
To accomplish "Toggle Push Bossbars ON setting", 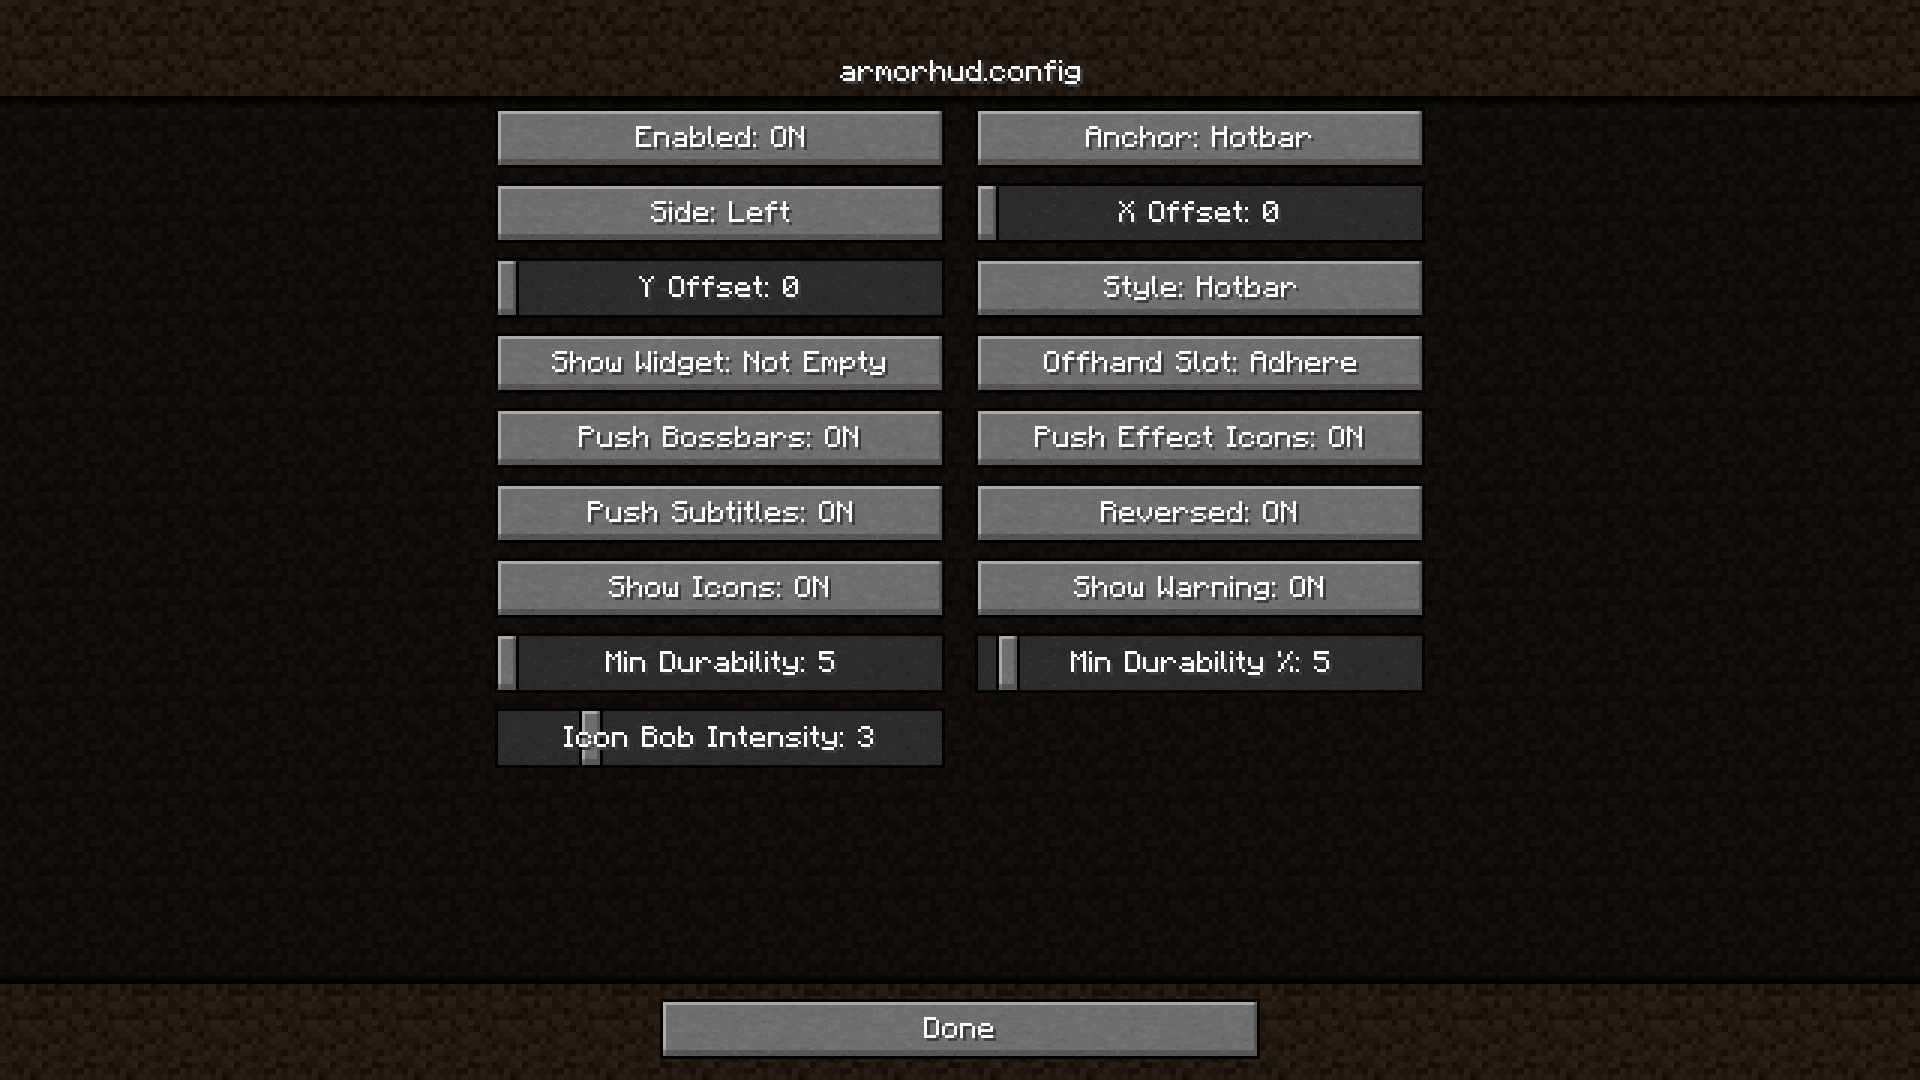I will pyautogui.click(x=720, y=436).
